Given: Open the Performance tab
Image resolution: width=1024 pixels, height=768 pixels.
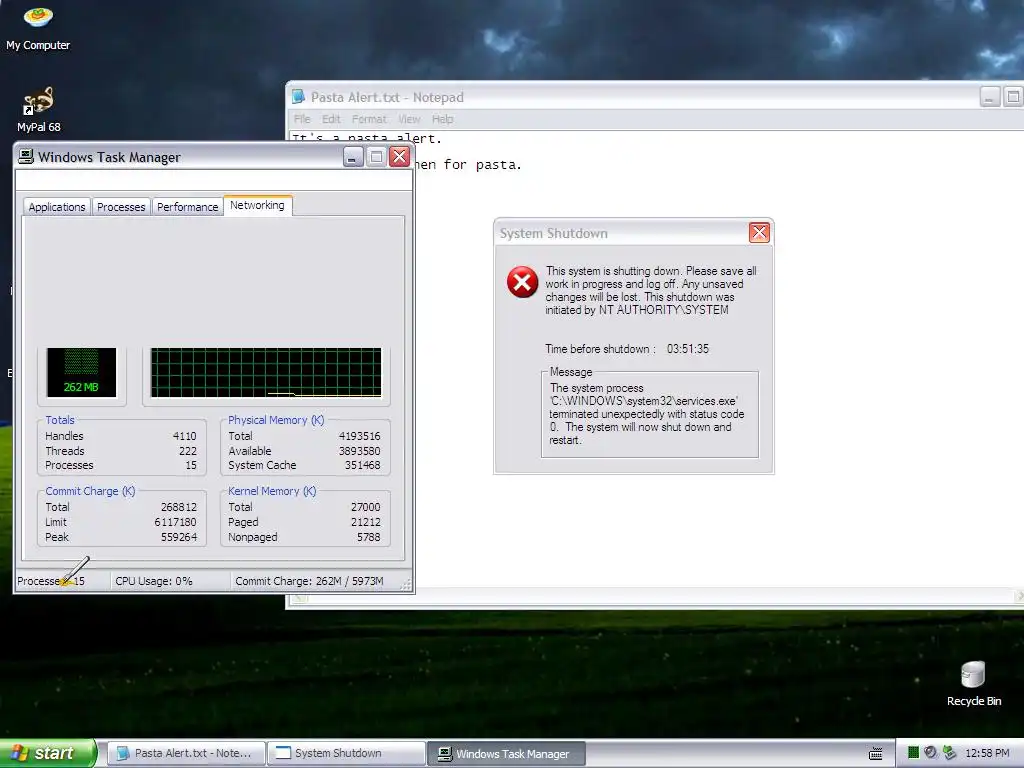Looking at the screenshot, I should coord(187,207).
